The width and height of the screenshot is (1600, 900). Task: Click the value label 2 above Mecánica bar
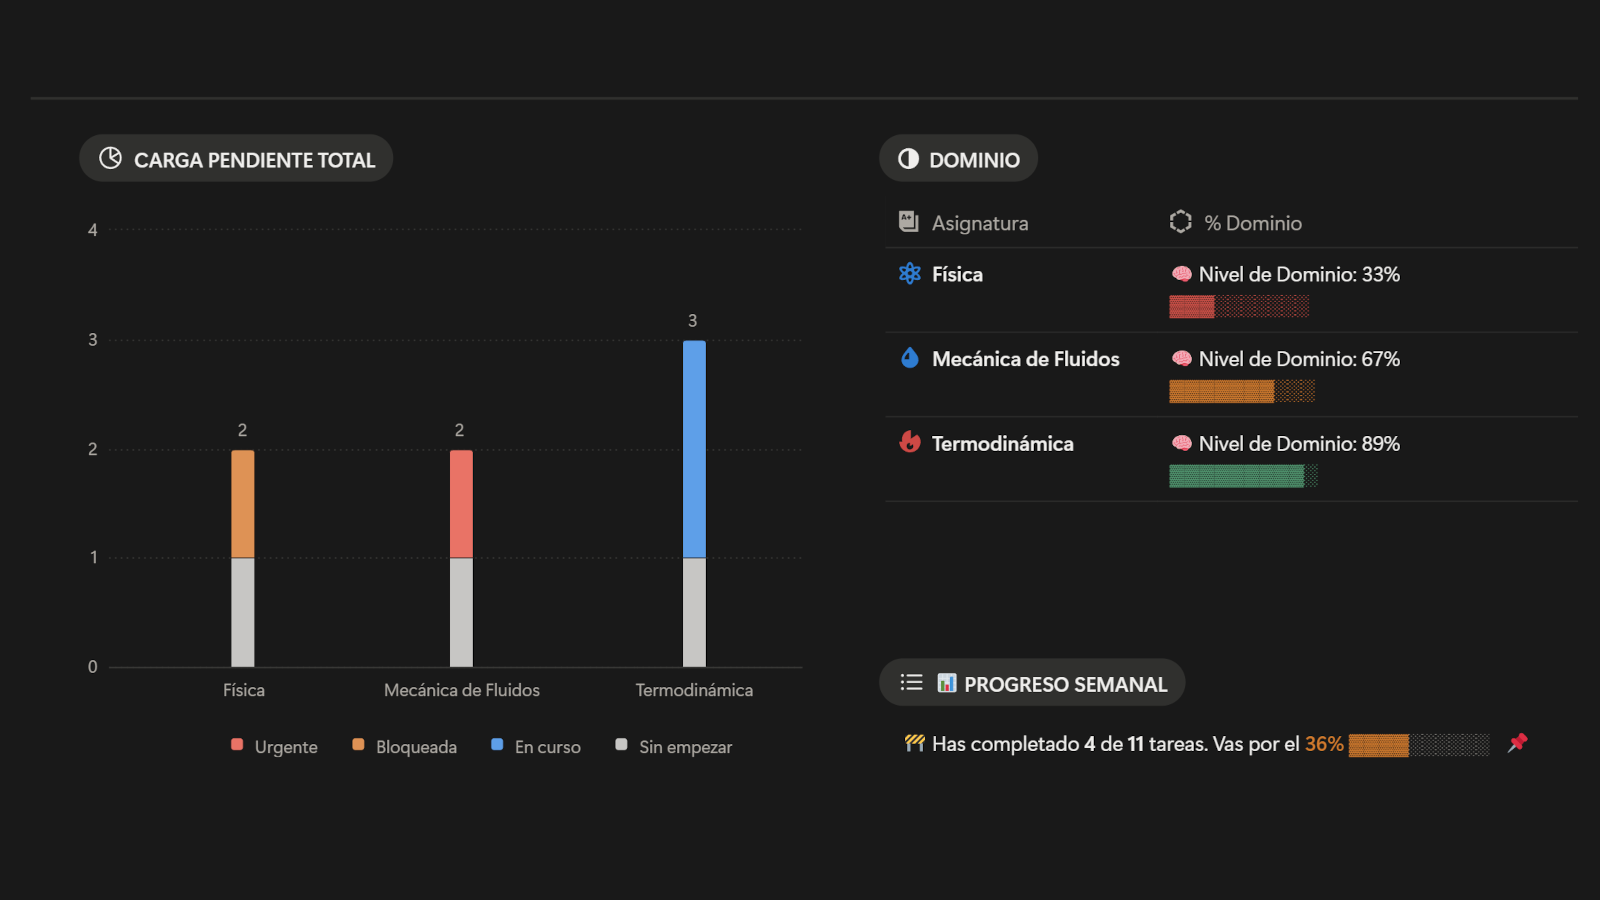[459, 430]
